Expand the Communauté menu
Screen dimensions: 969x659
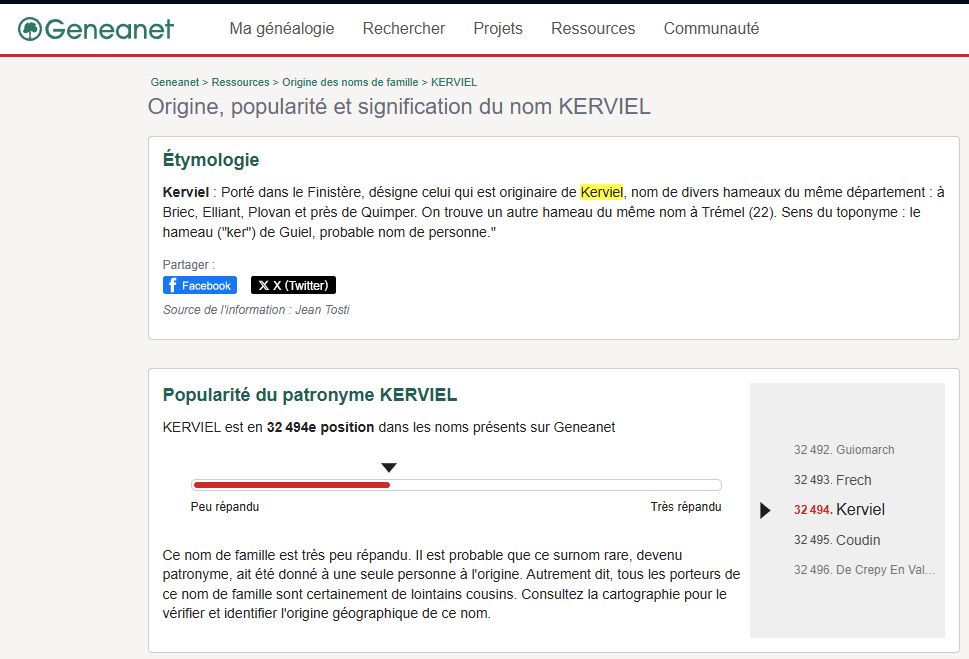click(711, 29)
